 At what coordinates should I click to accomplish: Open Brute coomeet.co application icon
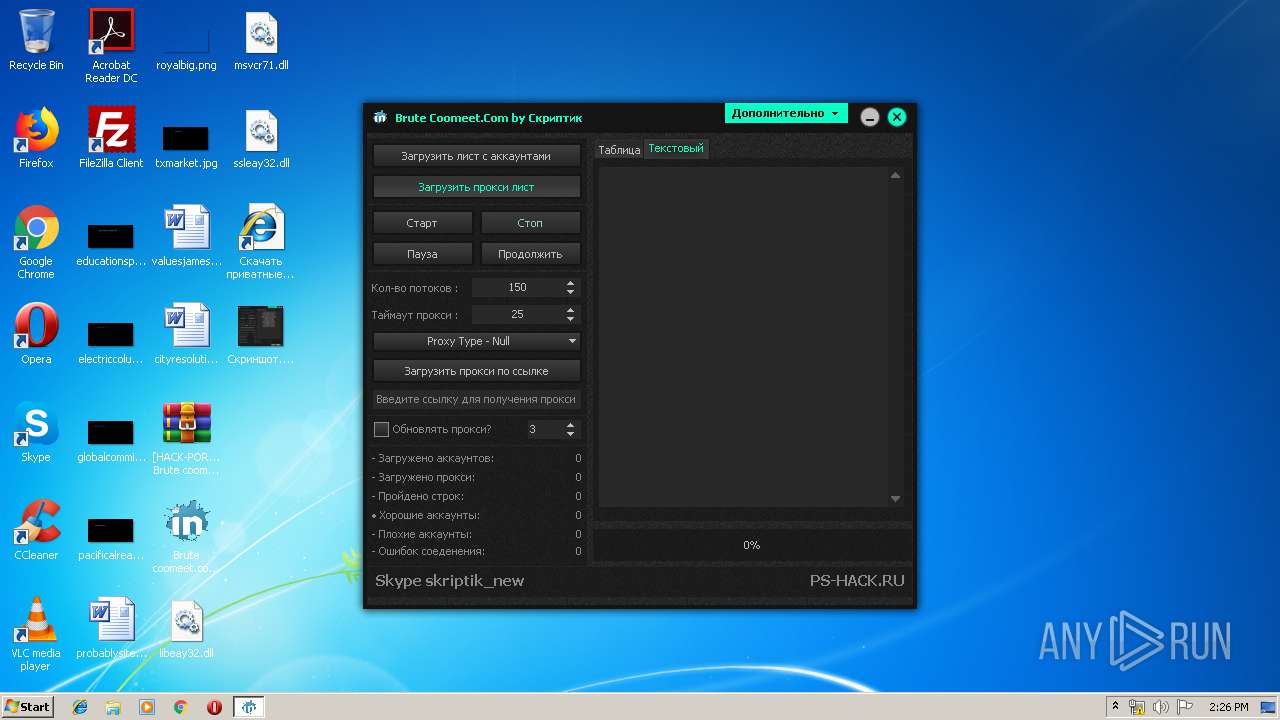tap(186, 536)
